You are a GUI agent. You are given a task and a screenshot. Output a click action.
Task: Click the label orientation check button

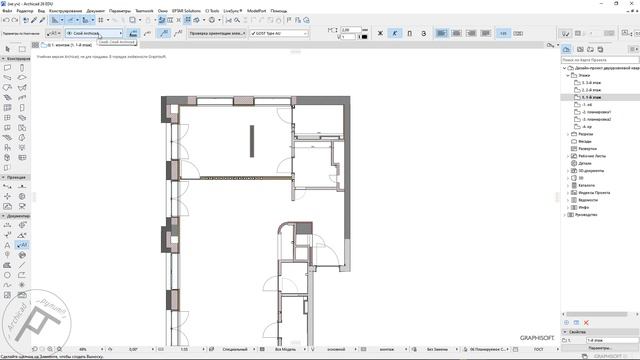point(216,33)
